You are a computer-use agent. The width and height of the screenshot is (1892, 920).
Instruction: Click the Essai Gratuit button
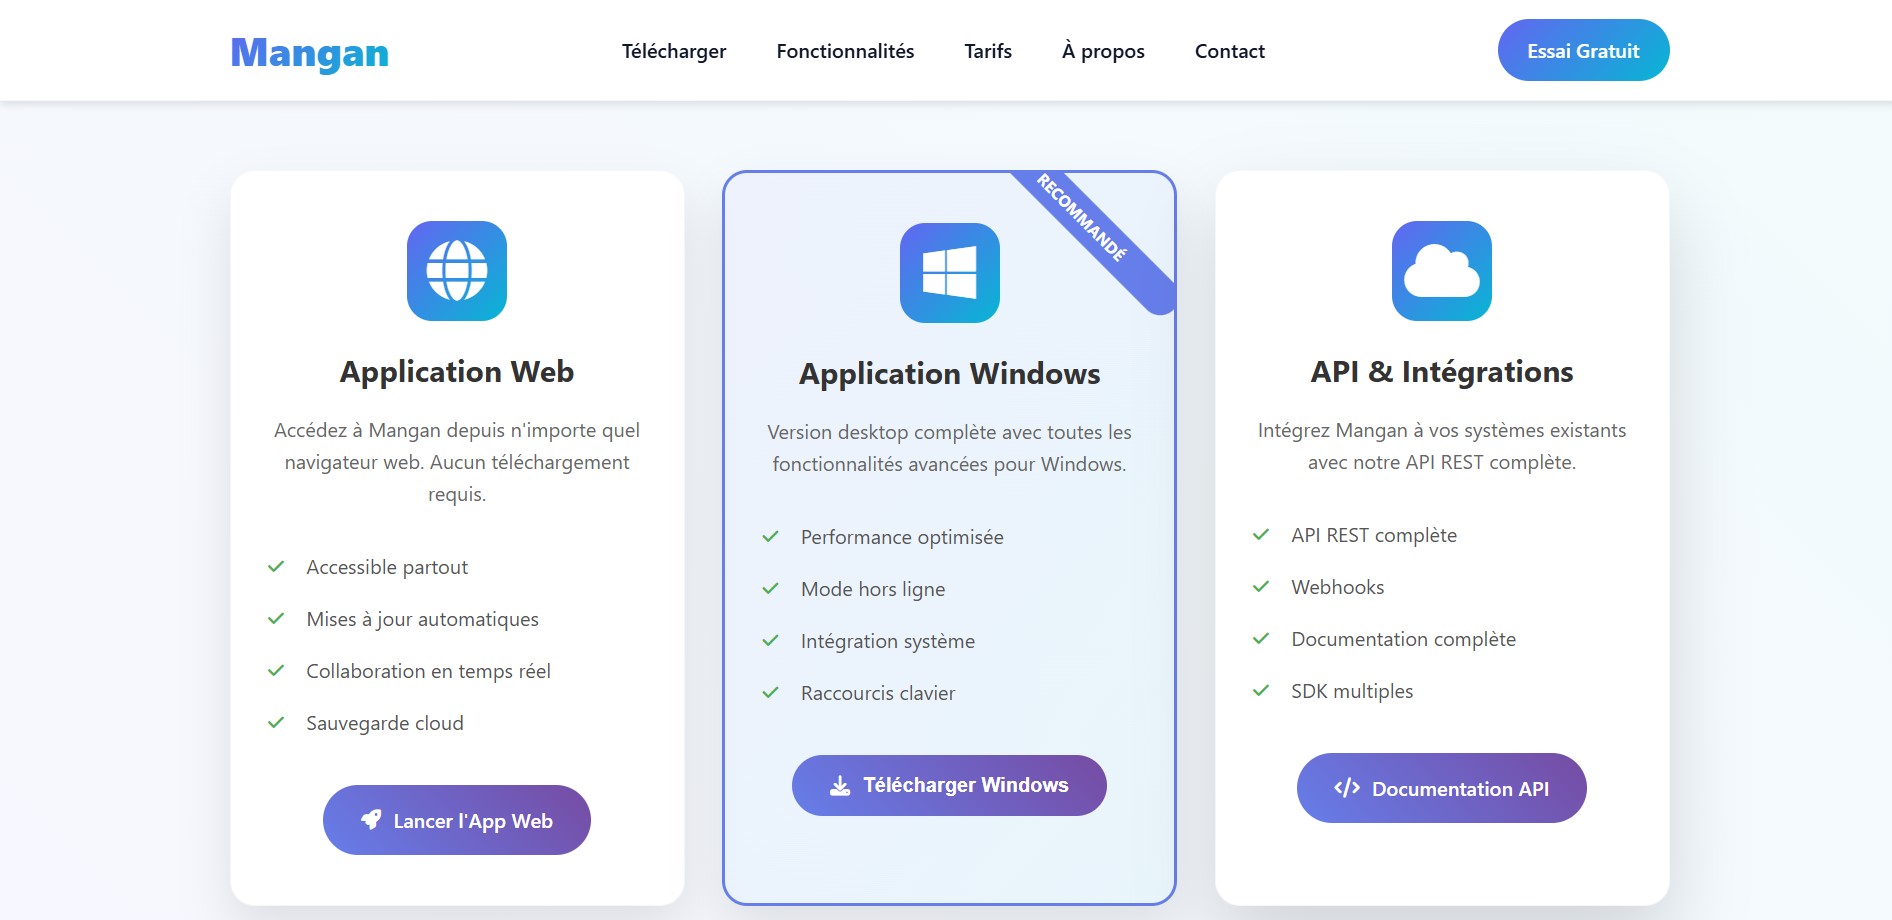1583,51
